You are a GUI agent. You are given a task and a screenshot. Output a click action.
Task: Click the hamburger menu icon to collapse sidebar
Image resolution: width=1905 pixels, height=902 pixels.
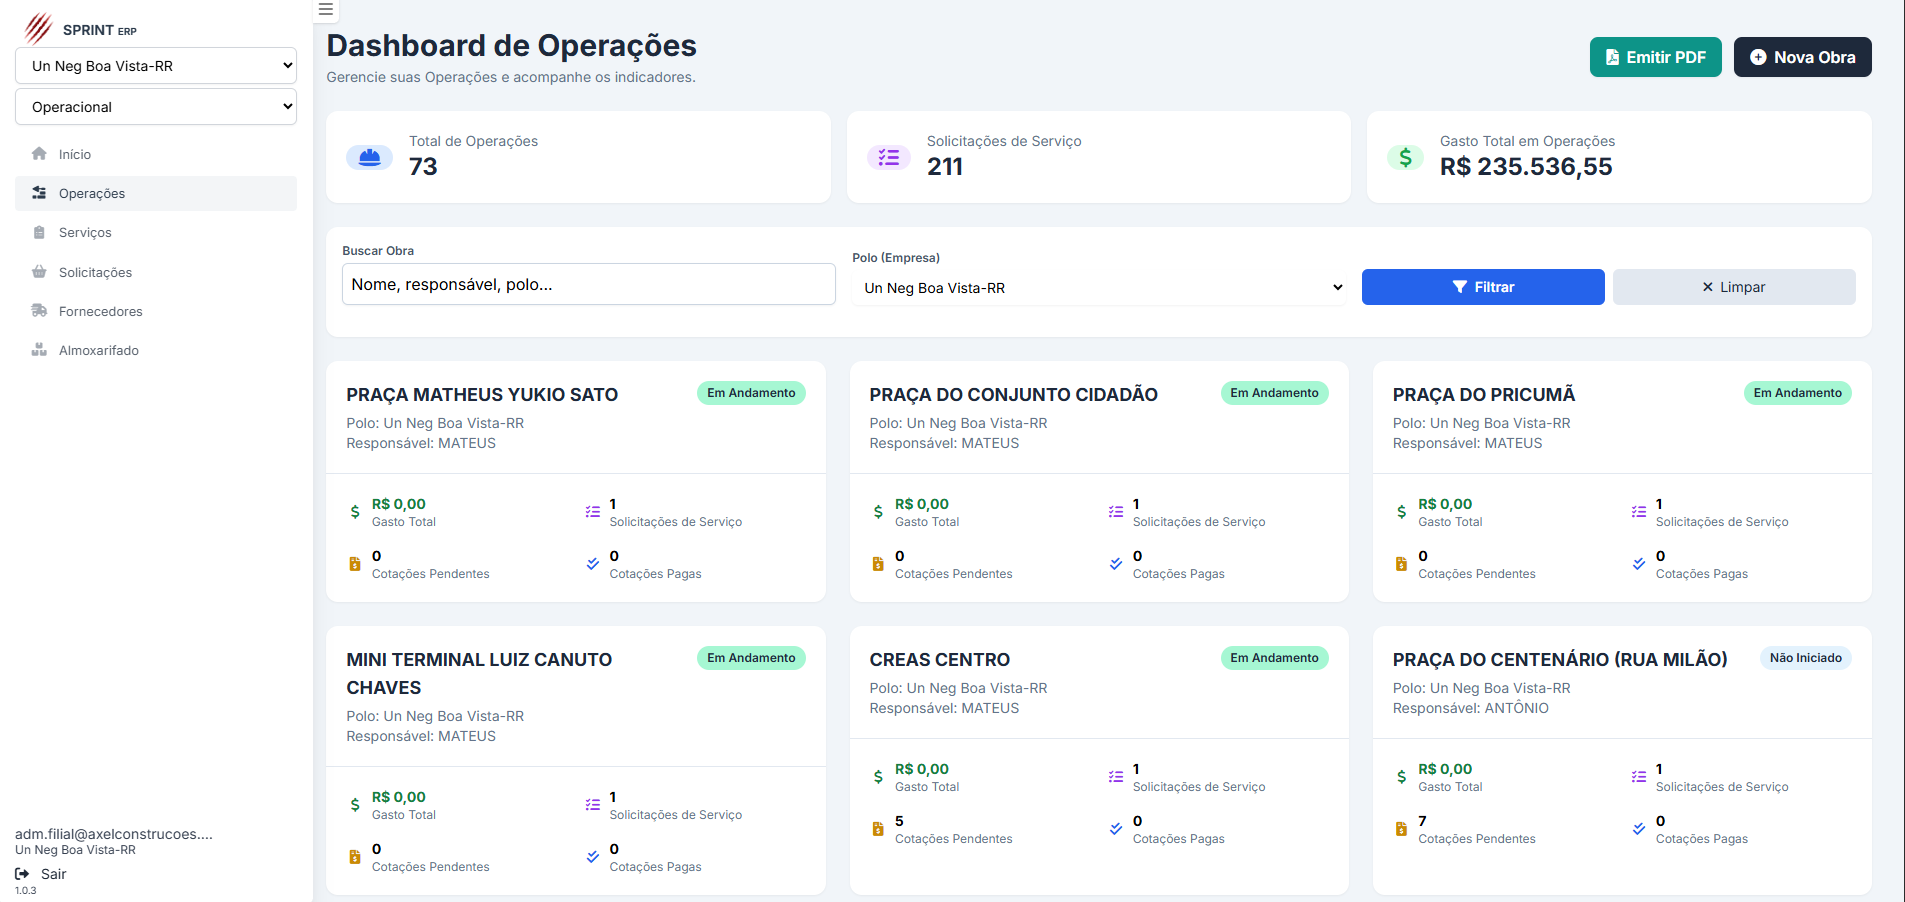click(x=325, y=10)
